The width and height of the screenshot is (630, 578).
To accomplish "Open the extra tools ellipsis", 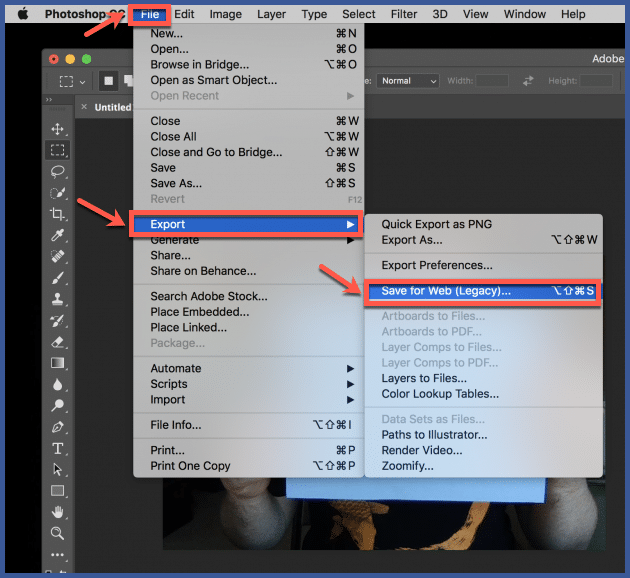I will (x=57, y=555).
